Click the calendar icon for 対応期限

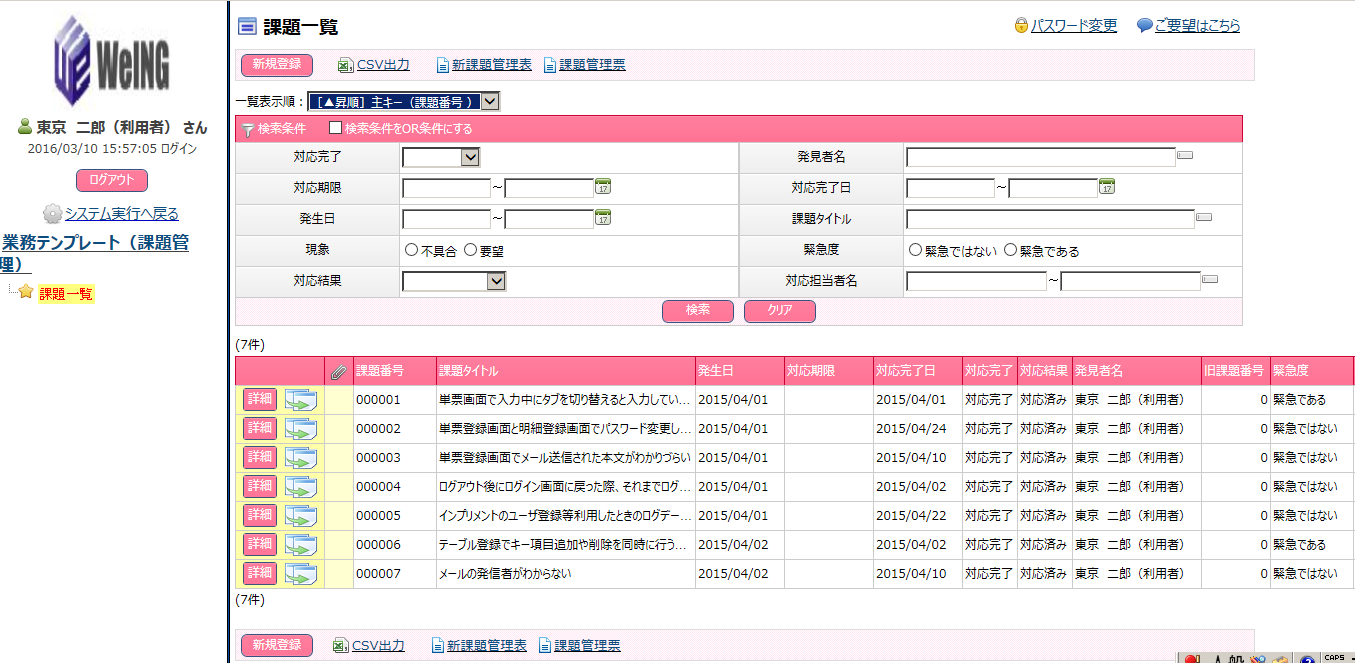(603, 187)
